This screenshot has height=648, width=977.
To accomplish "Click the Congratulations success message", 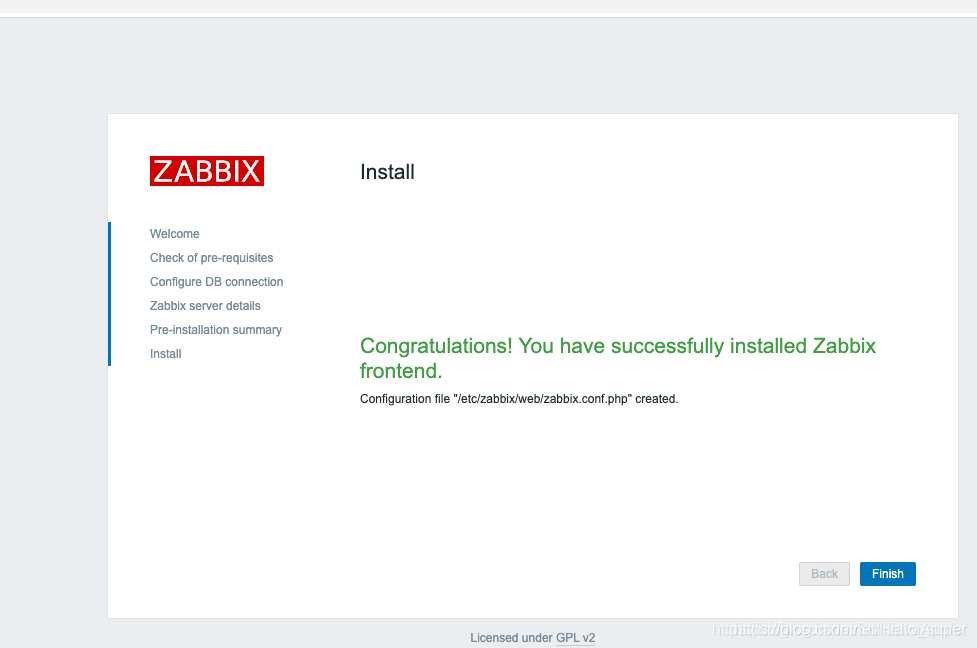I will (x=617, y=358).
